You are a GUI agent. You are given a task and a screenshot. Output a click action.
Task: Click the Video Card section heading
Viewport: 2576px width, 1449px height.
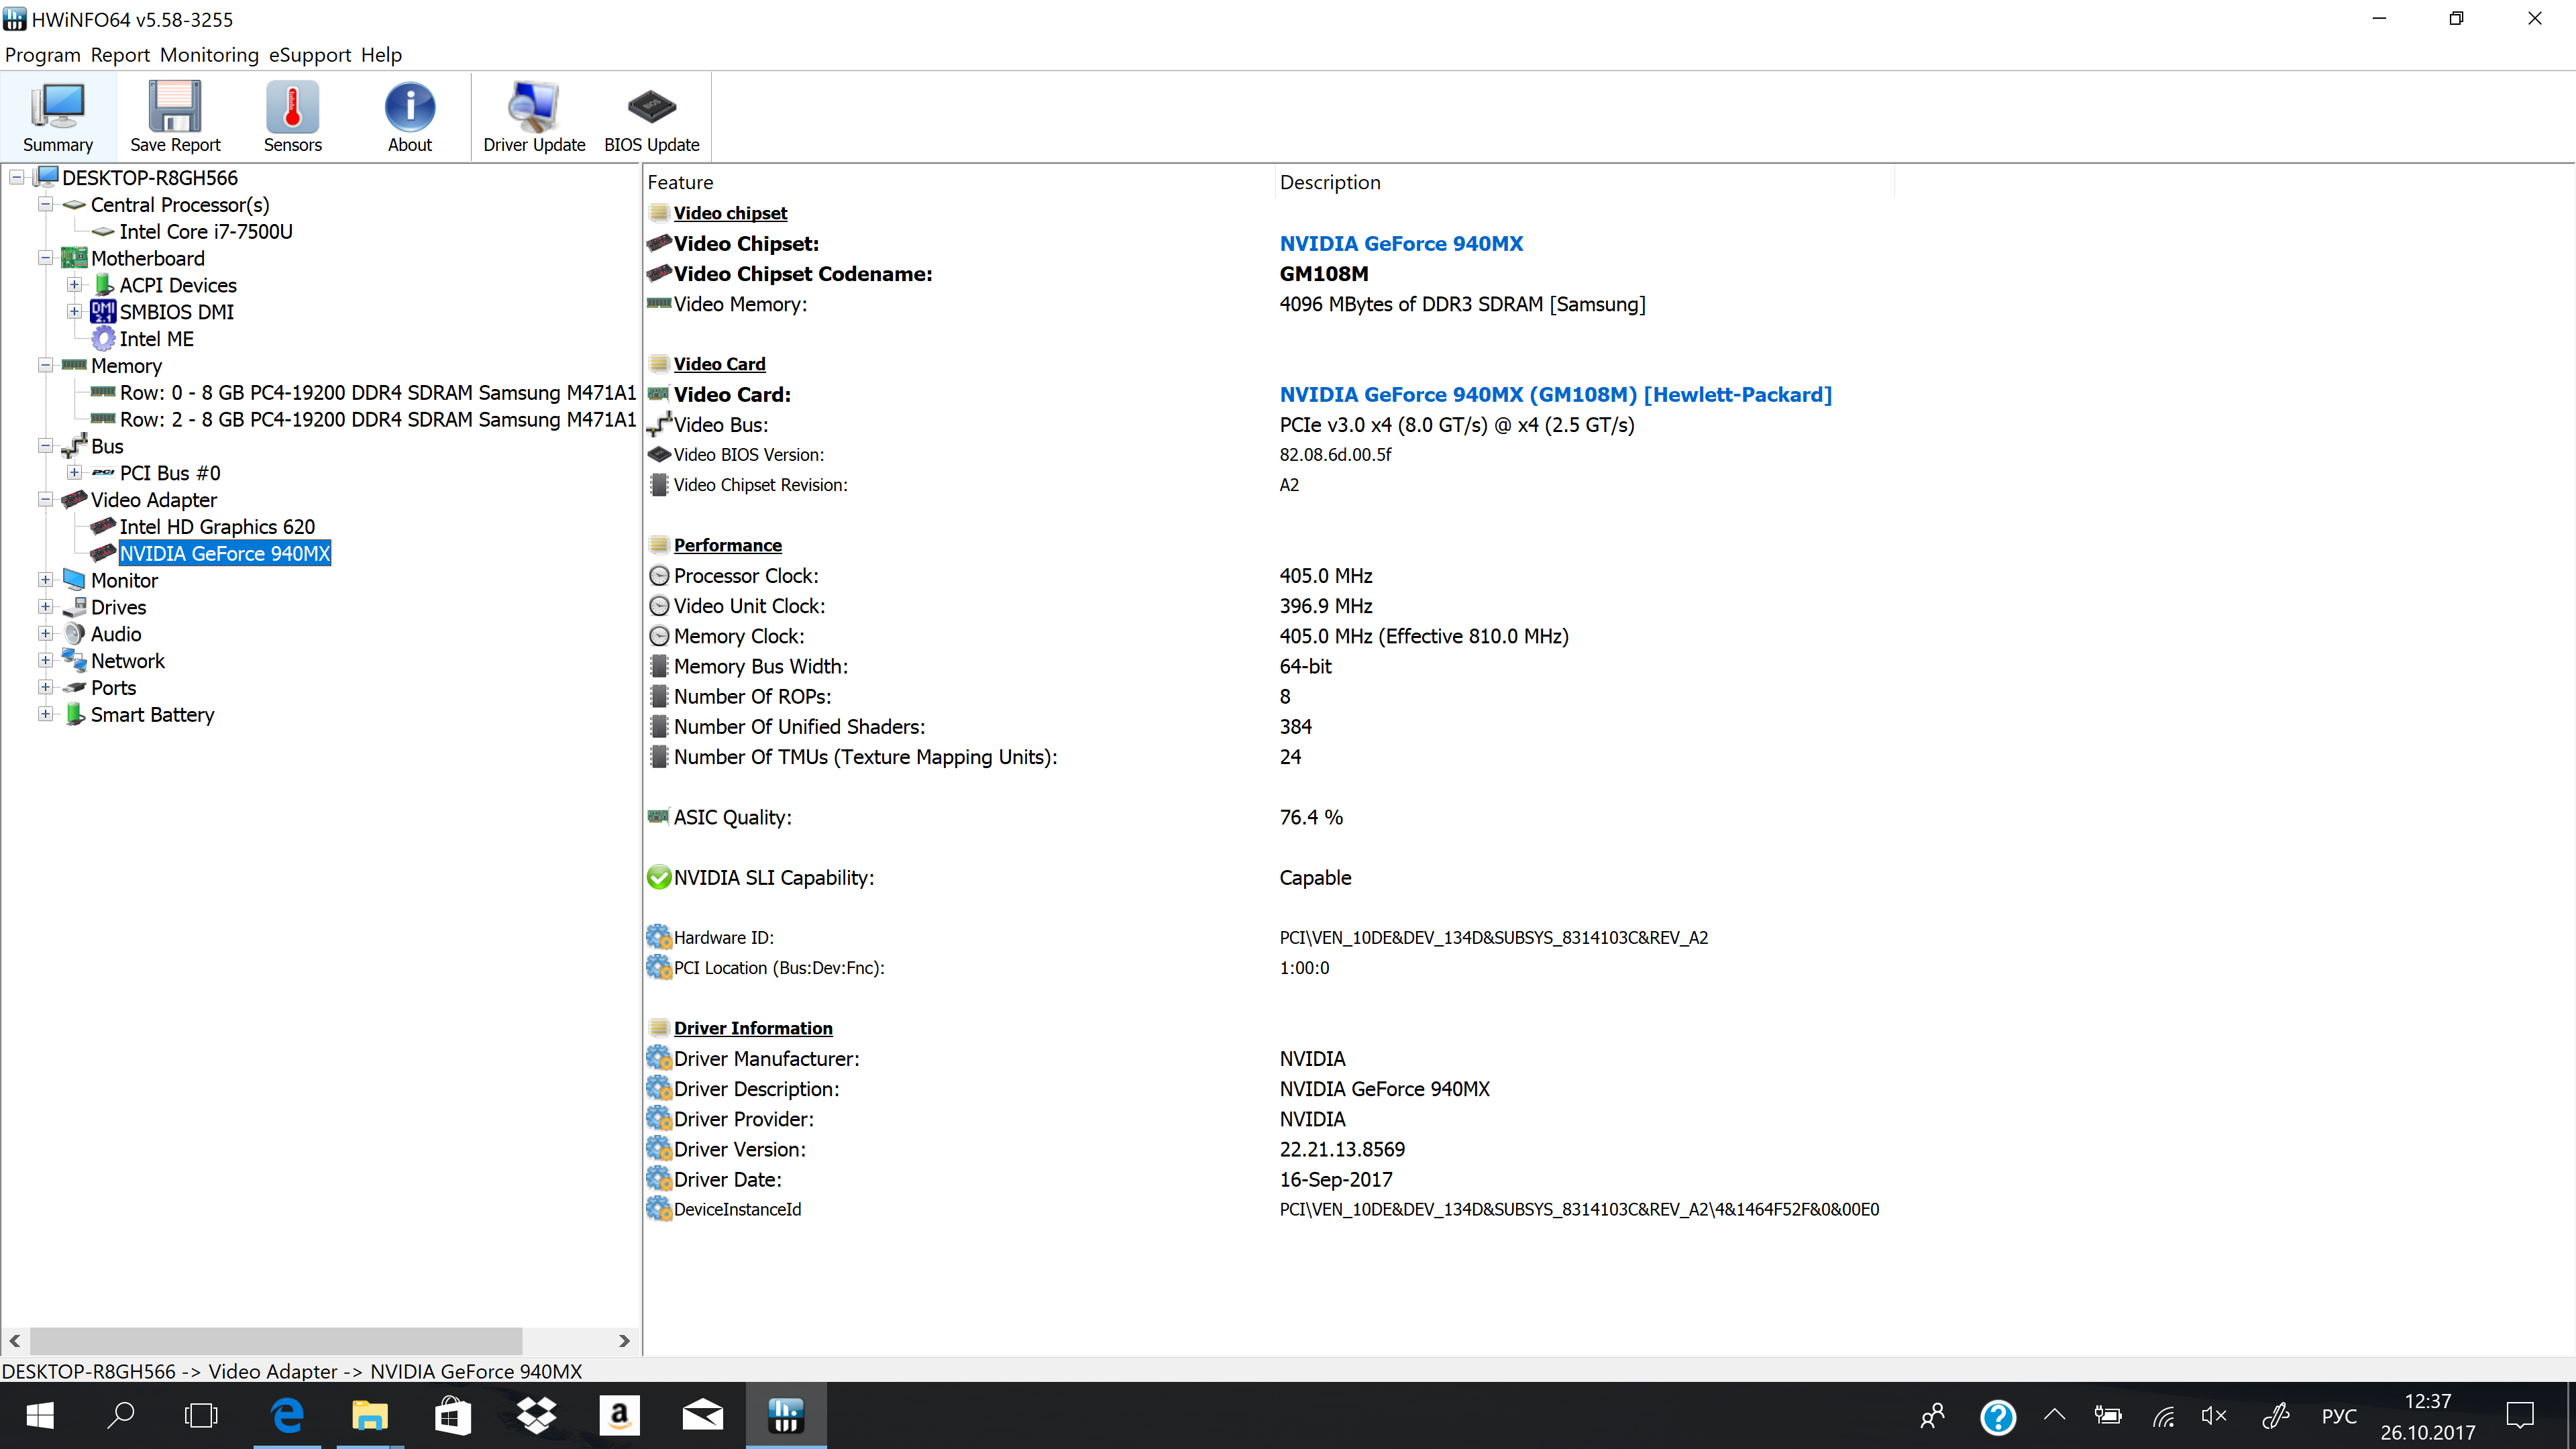[x=719, y=364]
